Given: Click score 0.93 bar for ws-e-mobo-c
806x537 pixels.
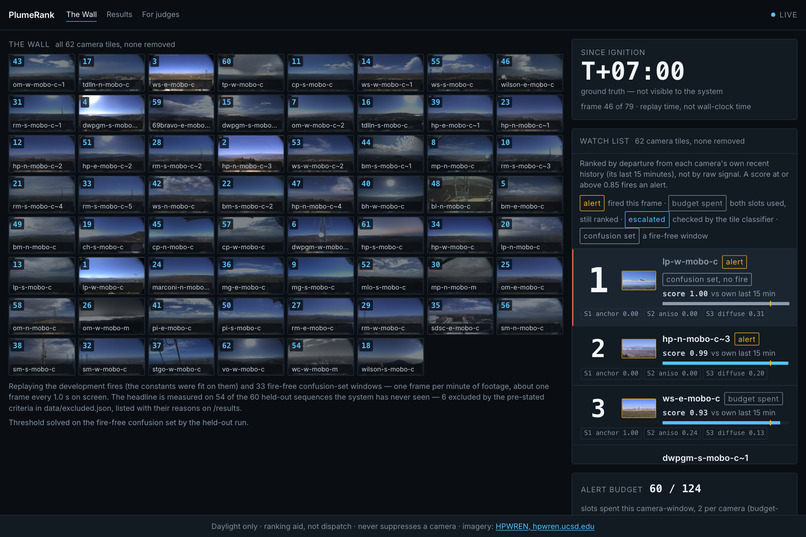Looking at the screenshot, I should pyautogui.click(x=725, y=423).
